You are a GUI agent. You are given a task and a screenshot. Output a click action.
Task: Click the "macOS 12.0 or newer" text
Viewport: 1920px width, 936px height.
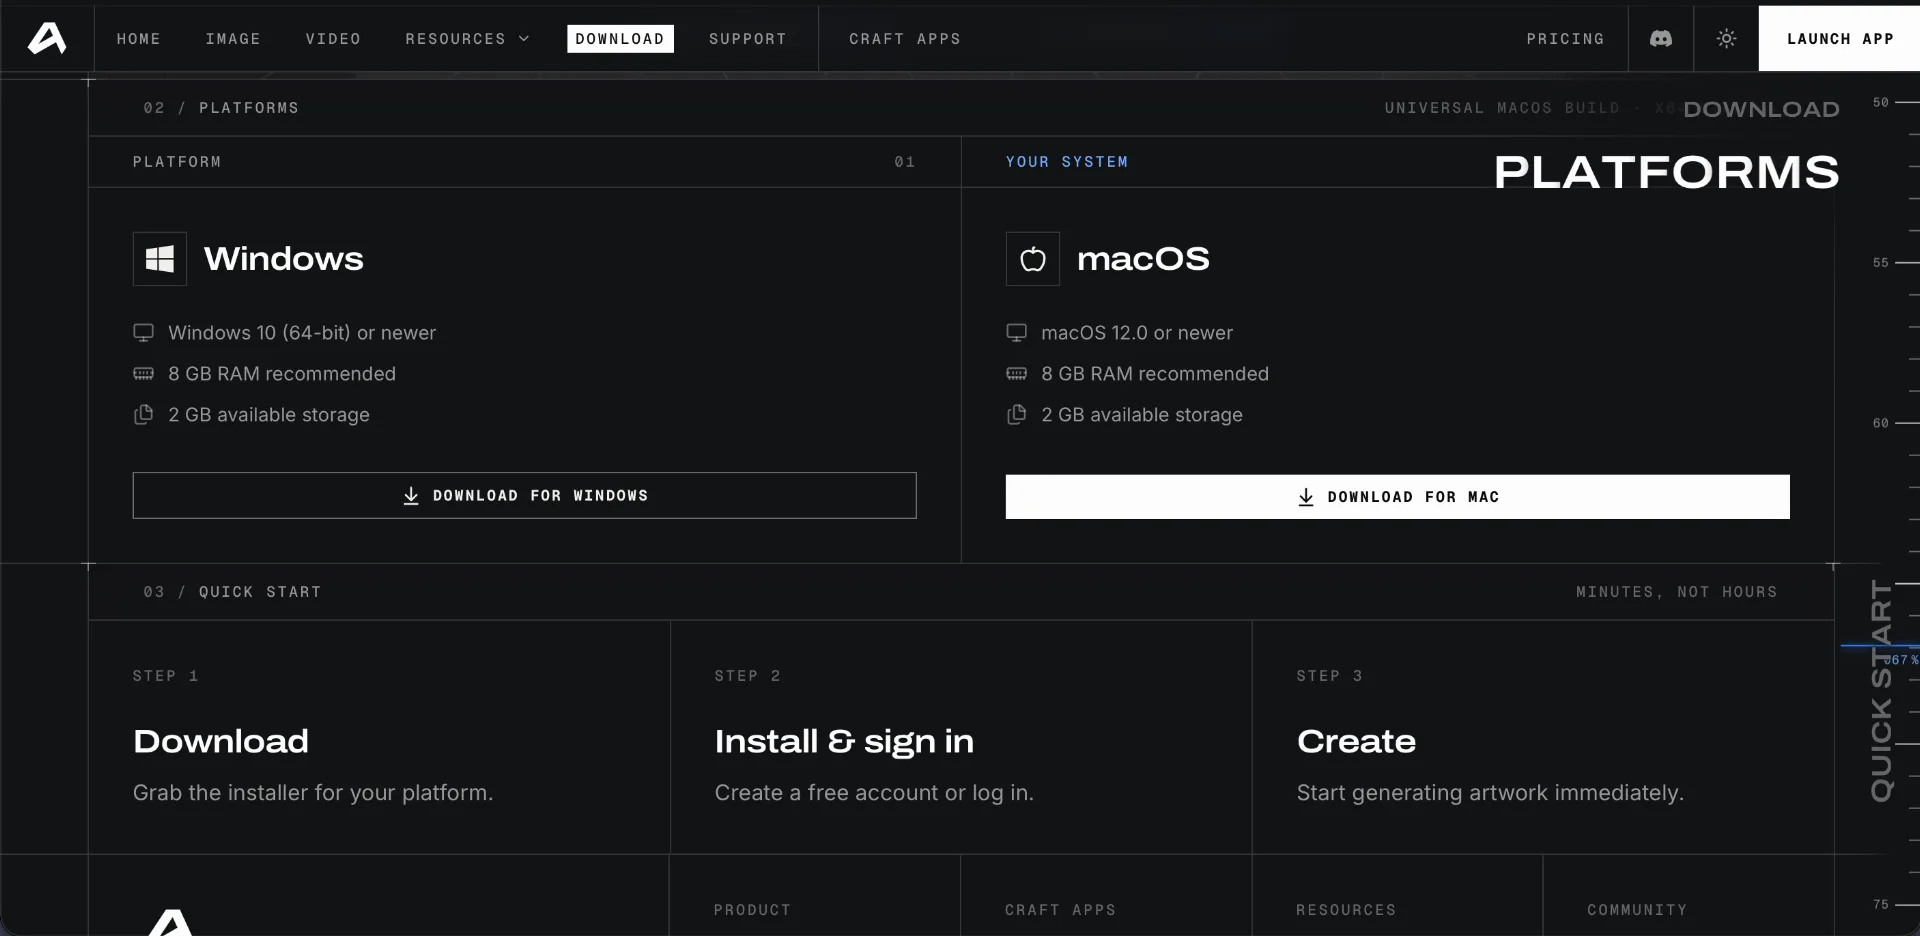pyautogui.click(x=1137, y=333)
